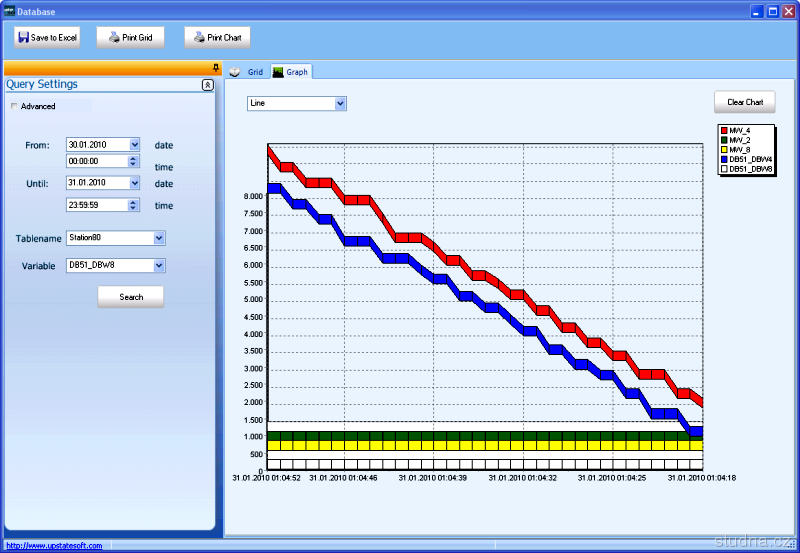
Task: Adjust the Until time spinner
Action: [x=134, y=205]
